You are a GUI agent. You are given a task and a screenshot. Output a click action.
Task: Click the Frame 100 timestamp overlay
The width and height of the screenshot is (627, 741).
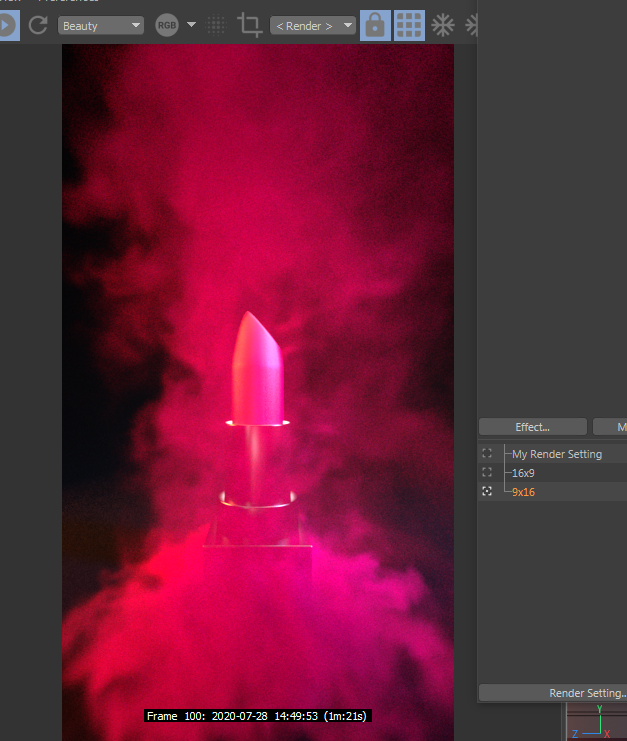[258, 716]
